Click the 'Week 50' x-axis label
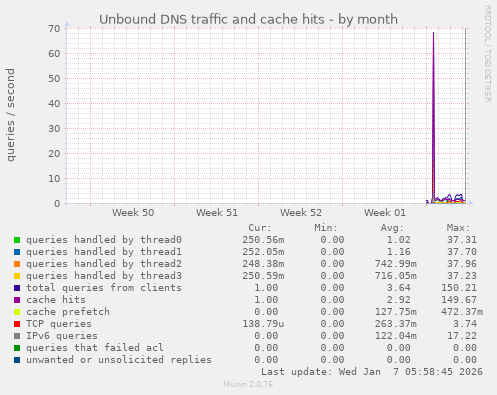The width and height of the screenshot is (497, 395). pyautogui.click(x=133, y=213)
